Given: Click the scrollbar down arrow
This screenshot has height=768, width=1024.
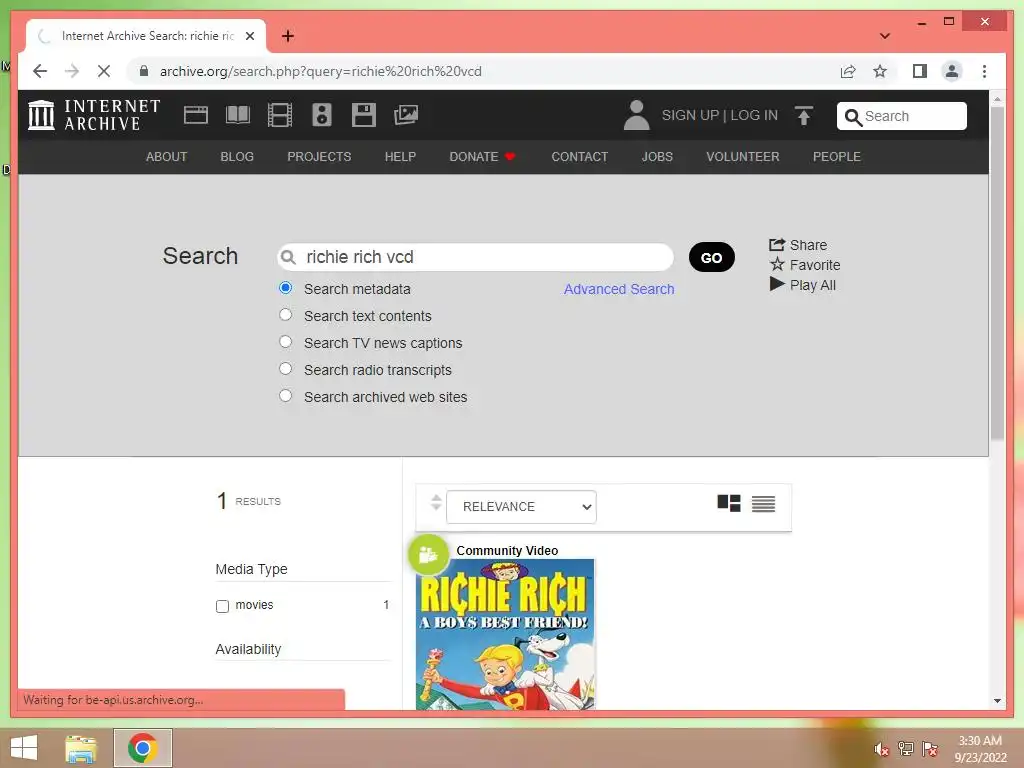Looking at the screenshot, I should [997, 701].
